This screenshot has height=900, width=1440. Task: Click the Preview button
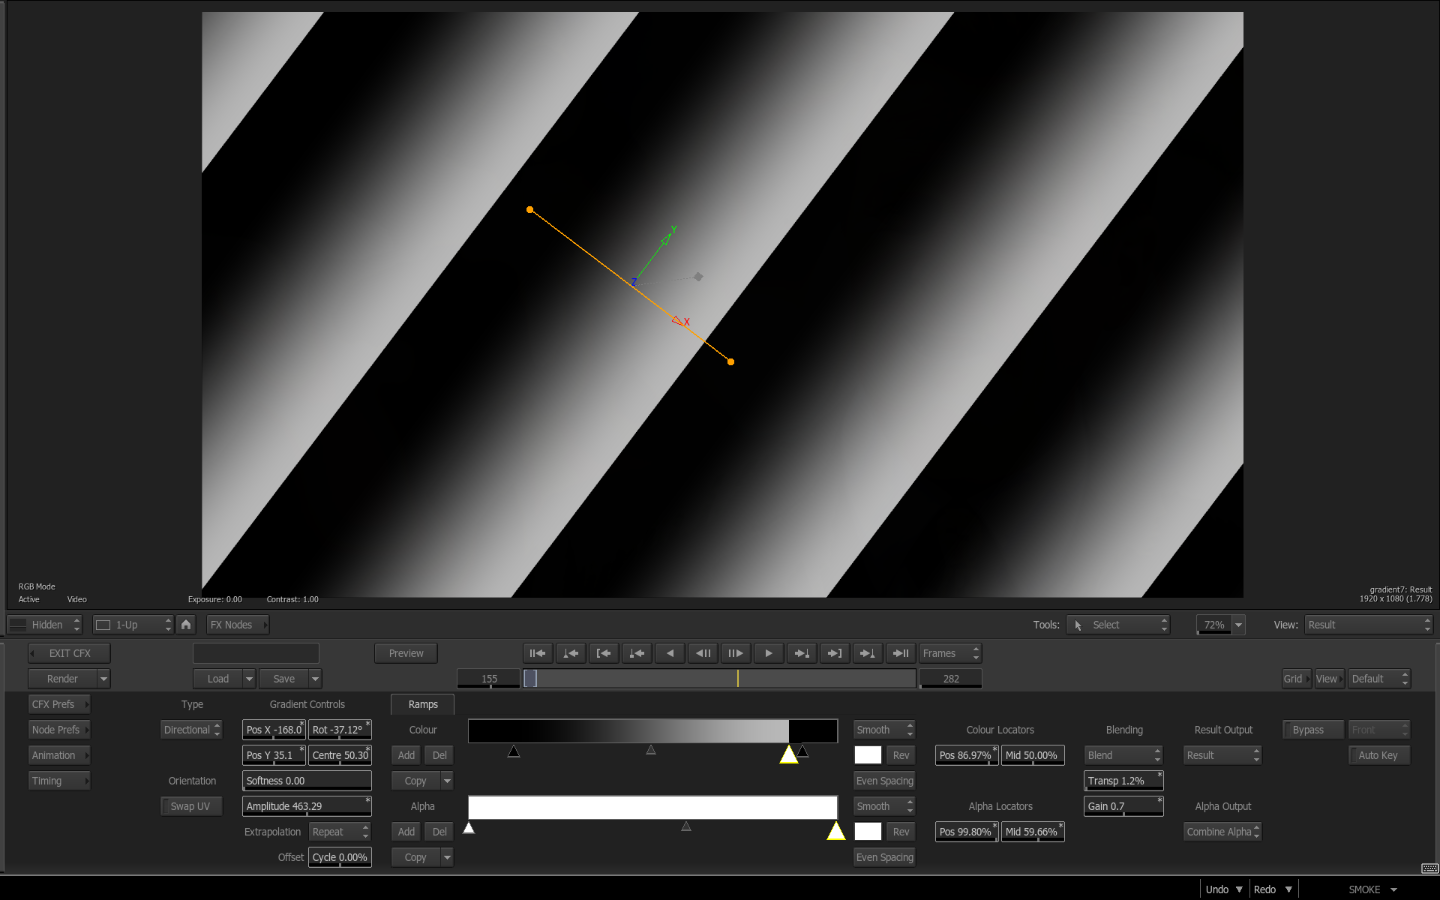(406, 654)
